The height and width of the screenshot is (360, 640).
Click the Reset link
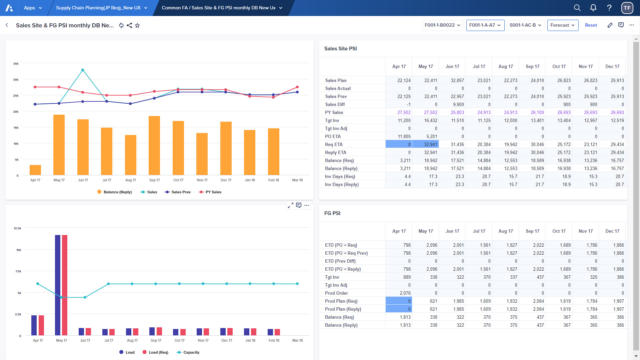pyautogui.click(x=591, y=25)
